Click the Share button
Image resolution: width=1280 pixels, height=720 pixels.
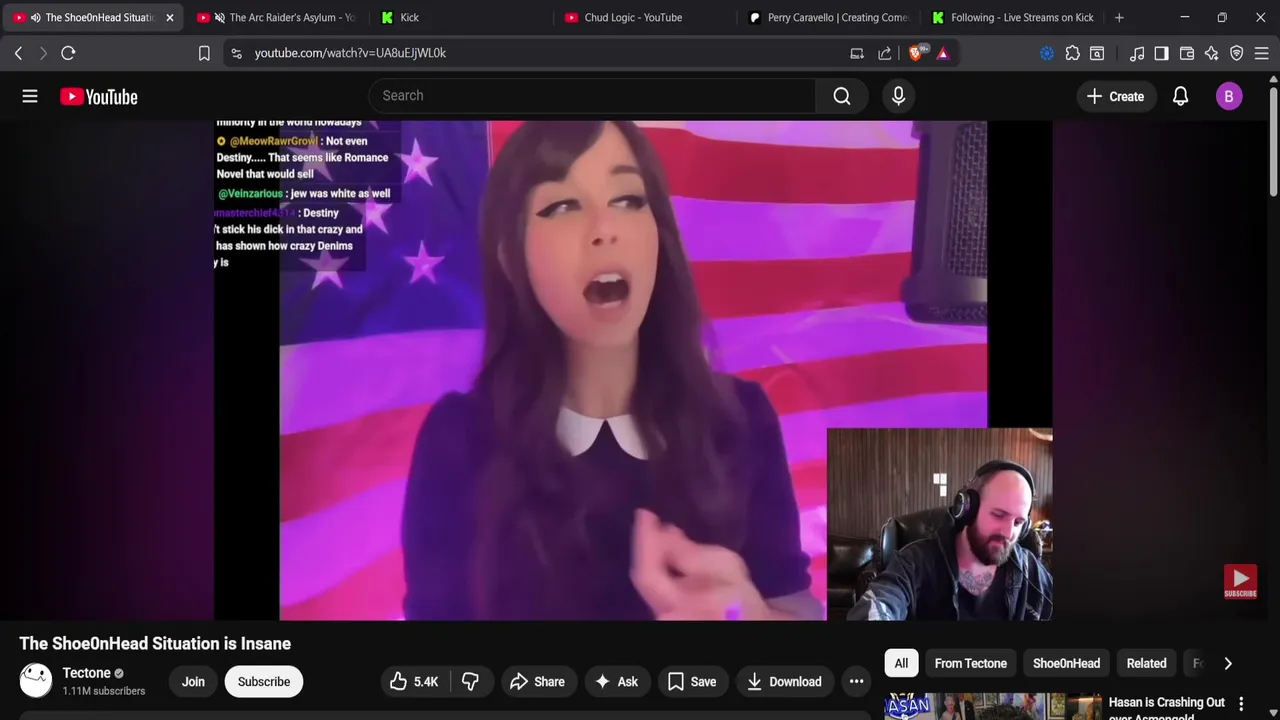click(x=537, y=682)
